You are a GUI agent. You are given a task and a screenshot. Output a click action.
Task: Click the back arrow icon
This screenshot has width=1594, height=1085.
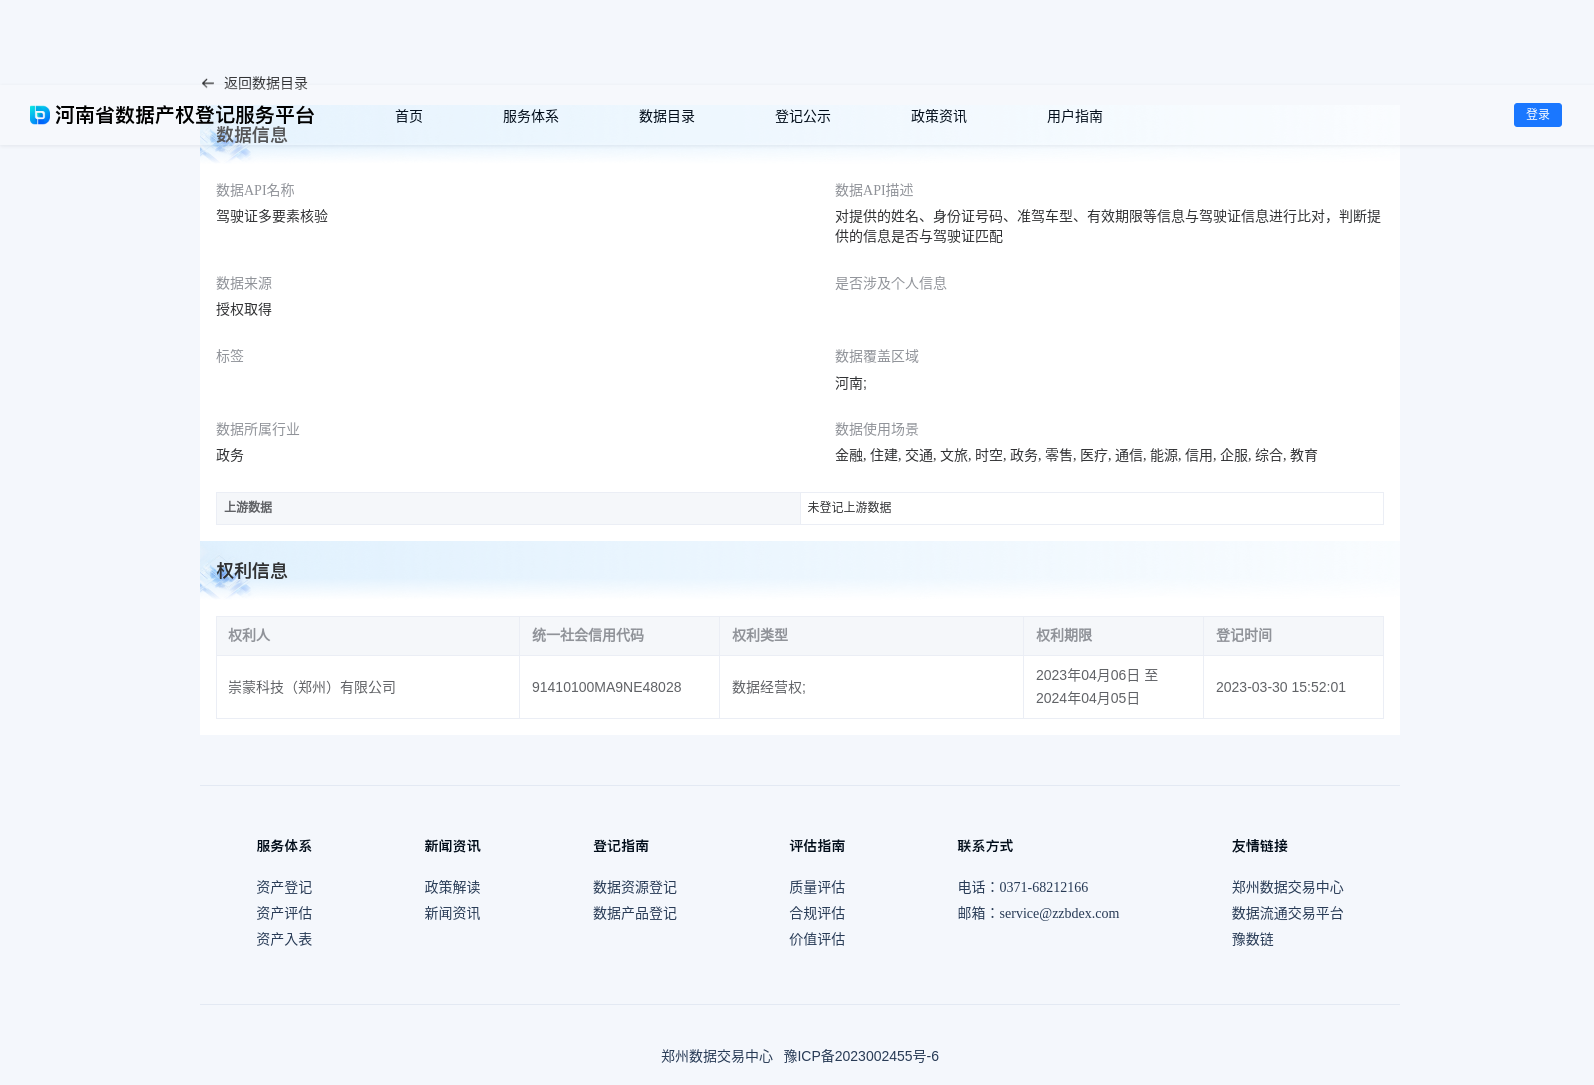point(208,84)
